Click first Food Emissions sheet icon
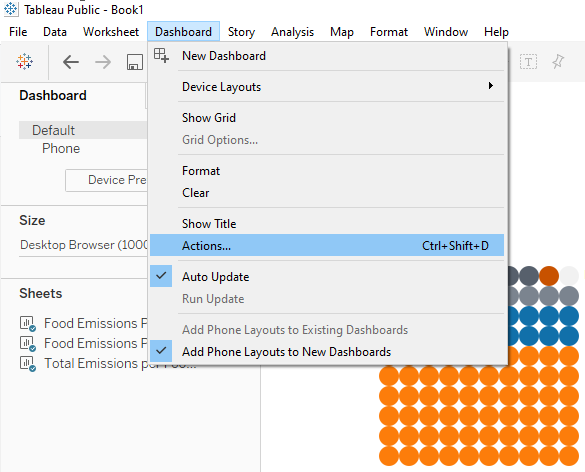Image resolution: width=585 pixels, height=472 pixels. coord(28,323)
